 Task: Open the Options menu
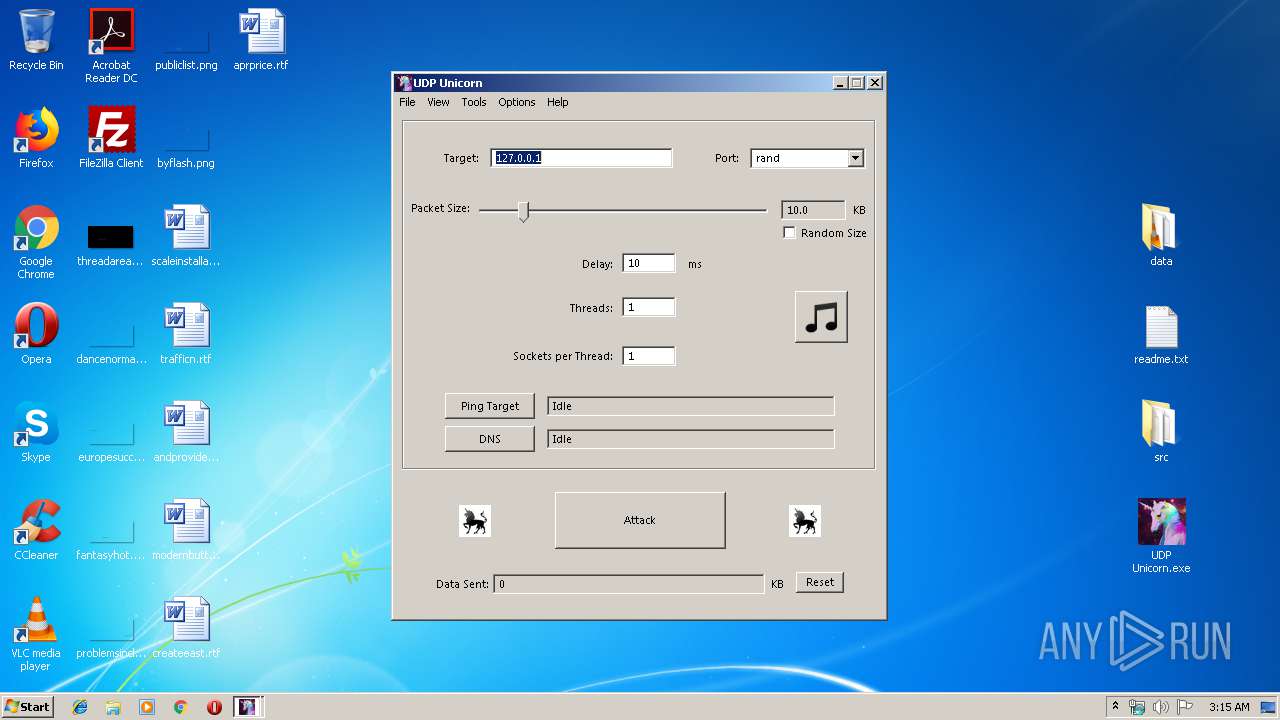point(517,102)
